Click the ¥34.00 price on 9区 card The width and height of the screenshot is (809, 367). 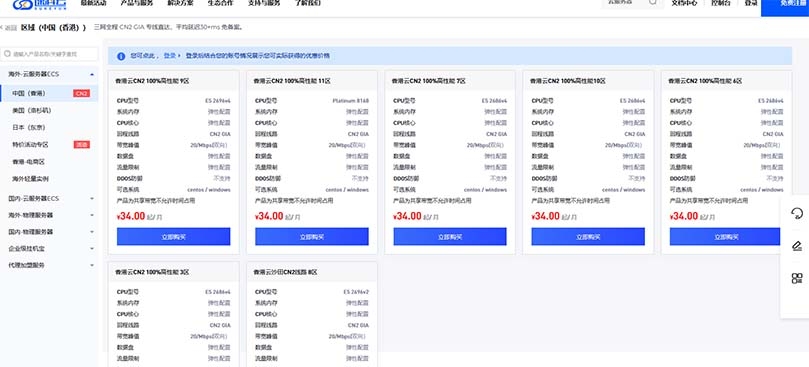click(x=131, y=216)
